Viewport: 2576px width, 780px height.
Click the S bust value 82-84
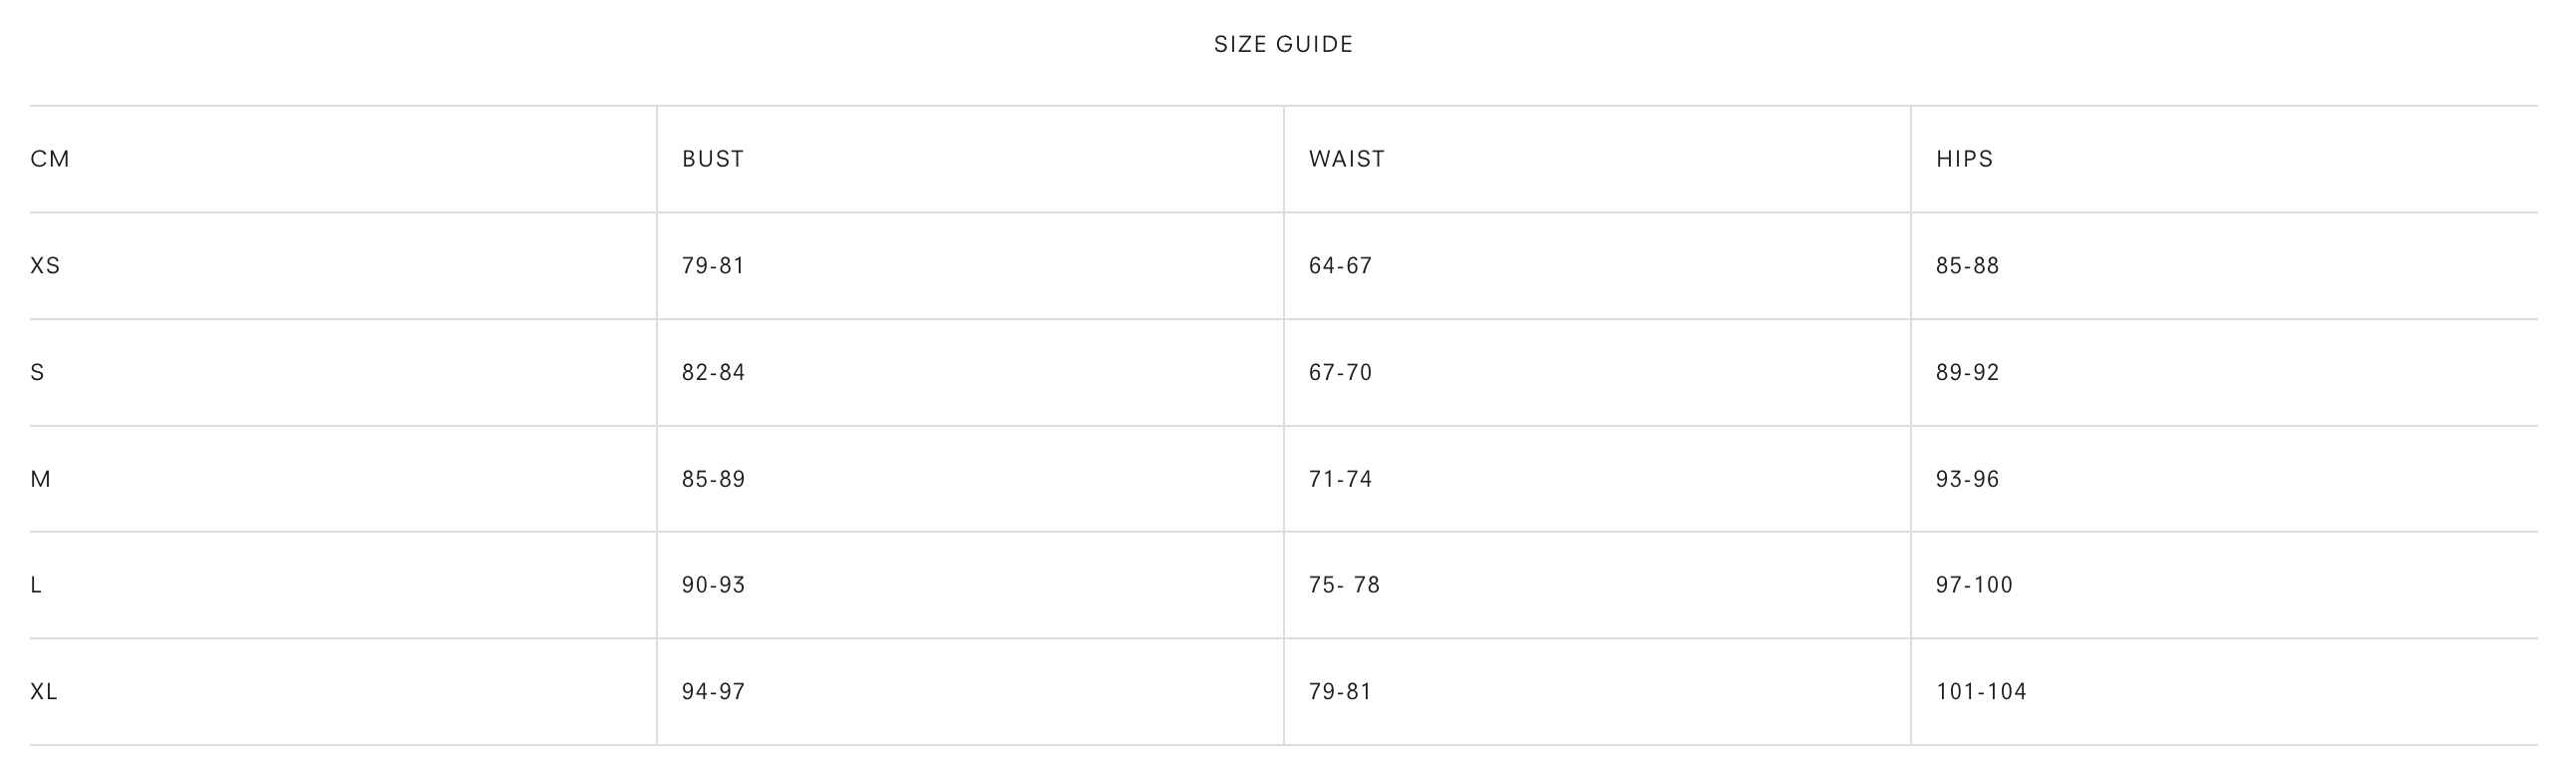pos(713,373)
